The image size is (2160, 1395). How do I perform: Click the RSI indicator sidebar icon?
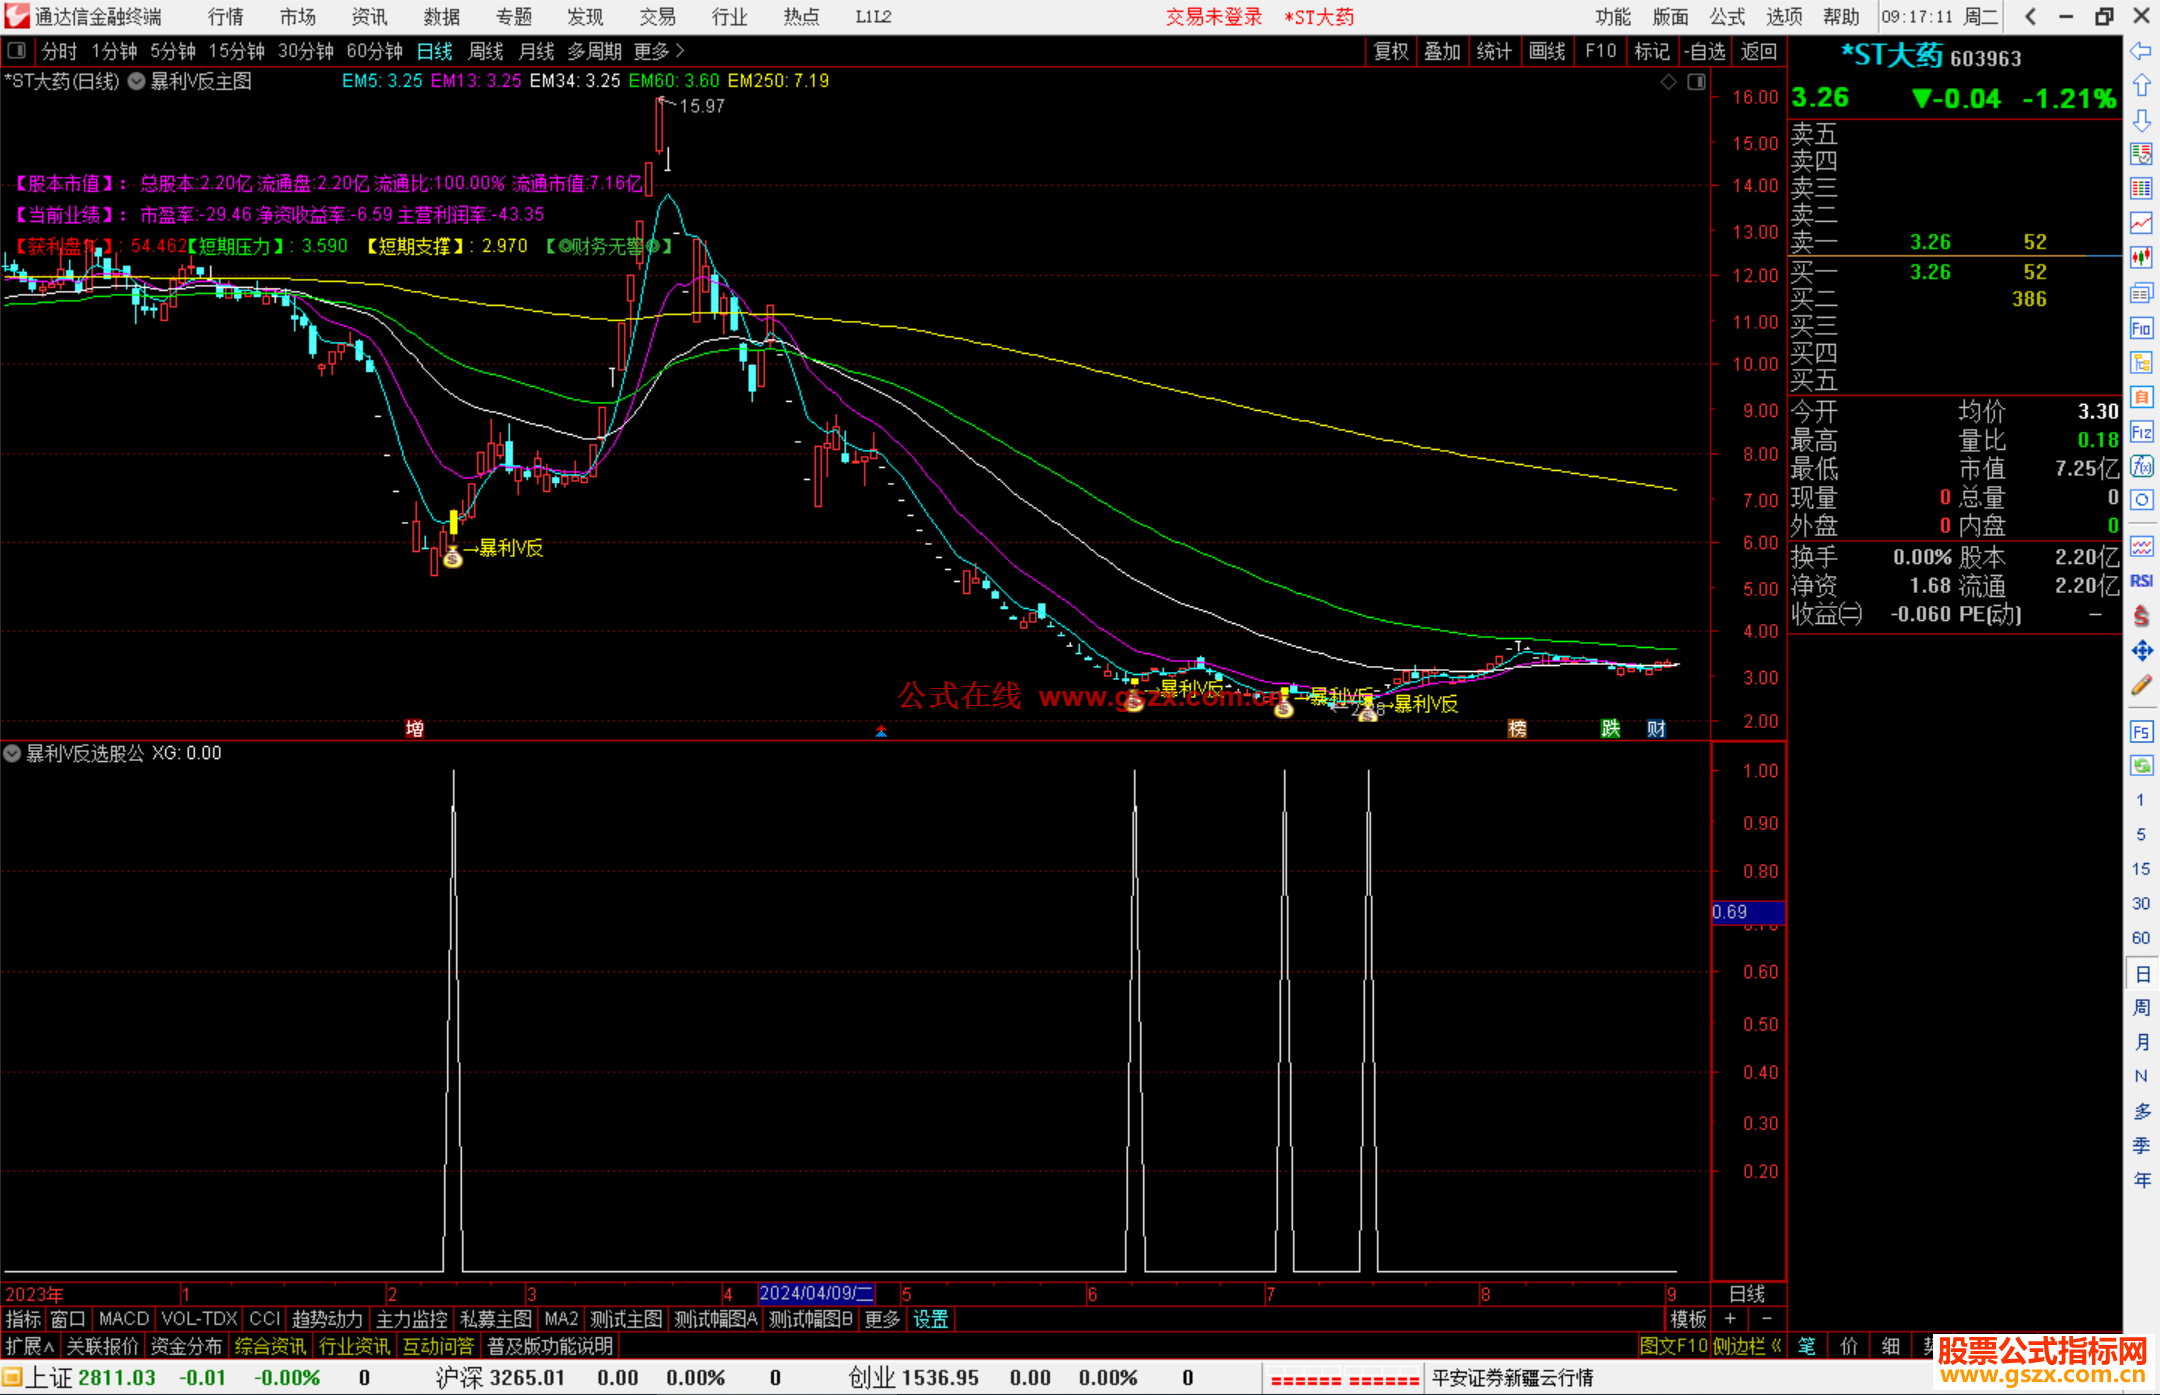2141,581
